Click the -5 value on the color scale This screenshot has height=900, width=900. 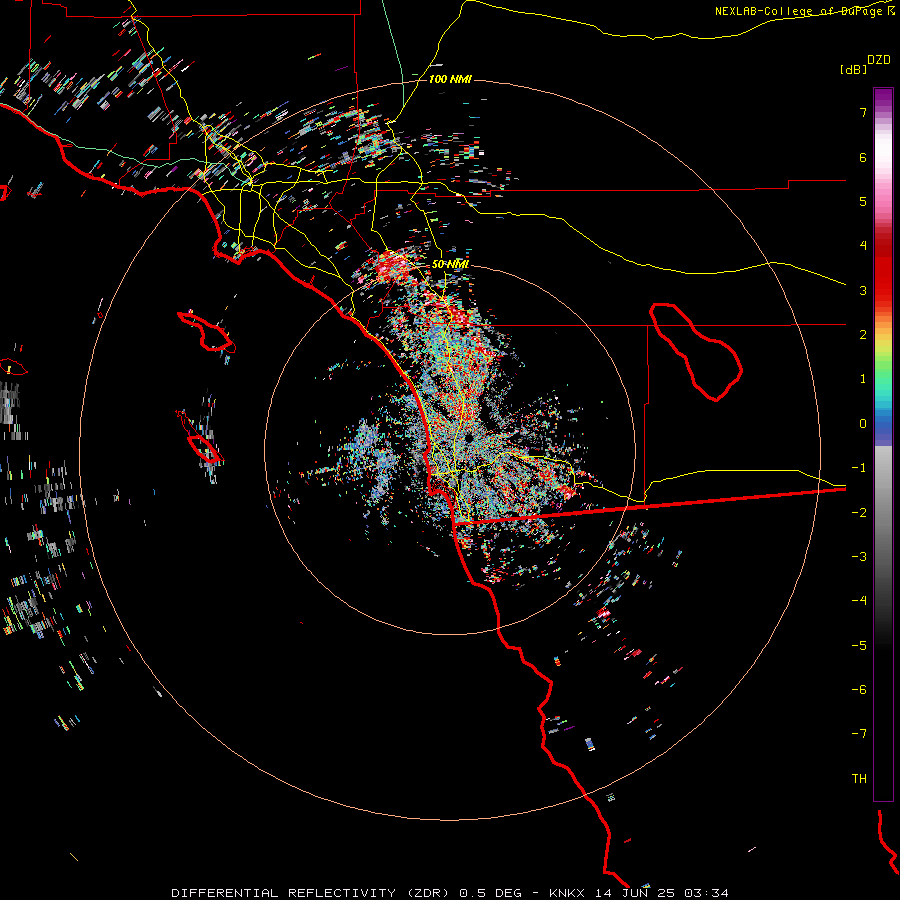pyautogui.click(x=859, y=646)
